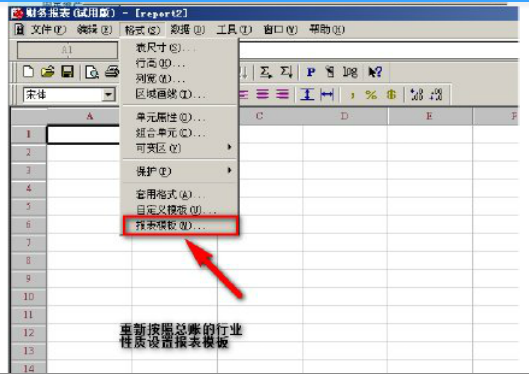Select column D header

point(345,116)
